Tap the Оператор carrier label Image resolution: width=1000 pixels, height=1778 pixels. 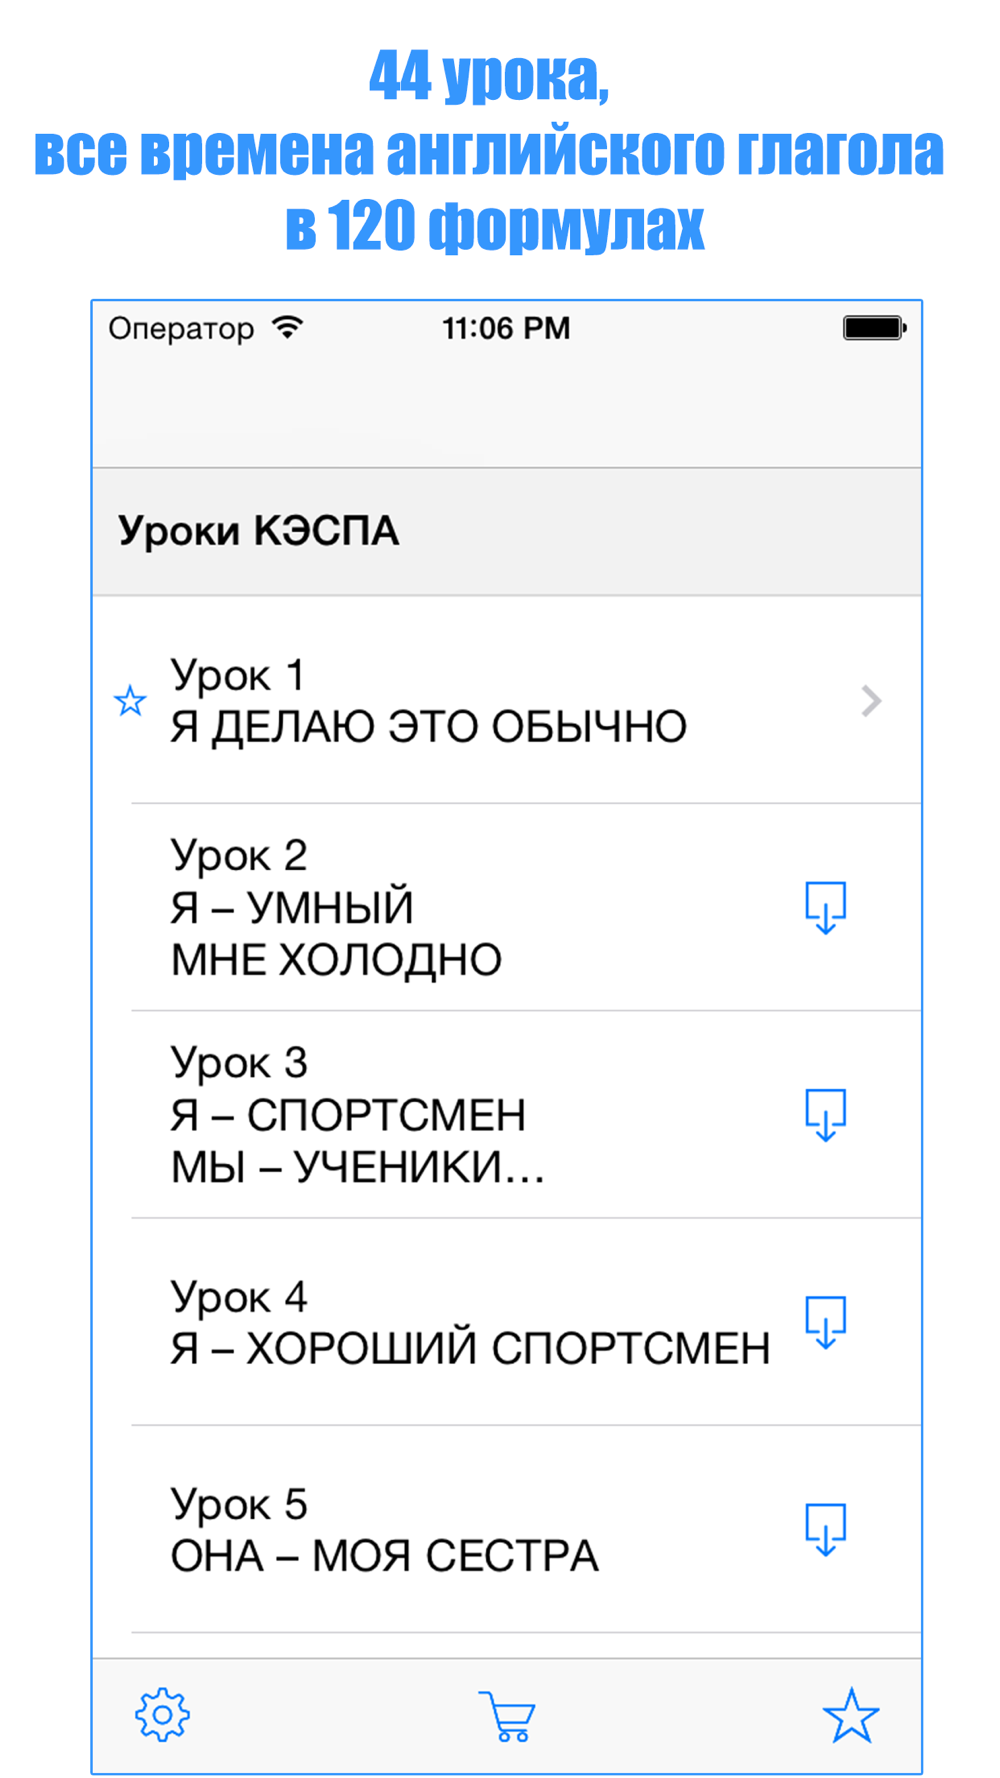click(181, 329)
